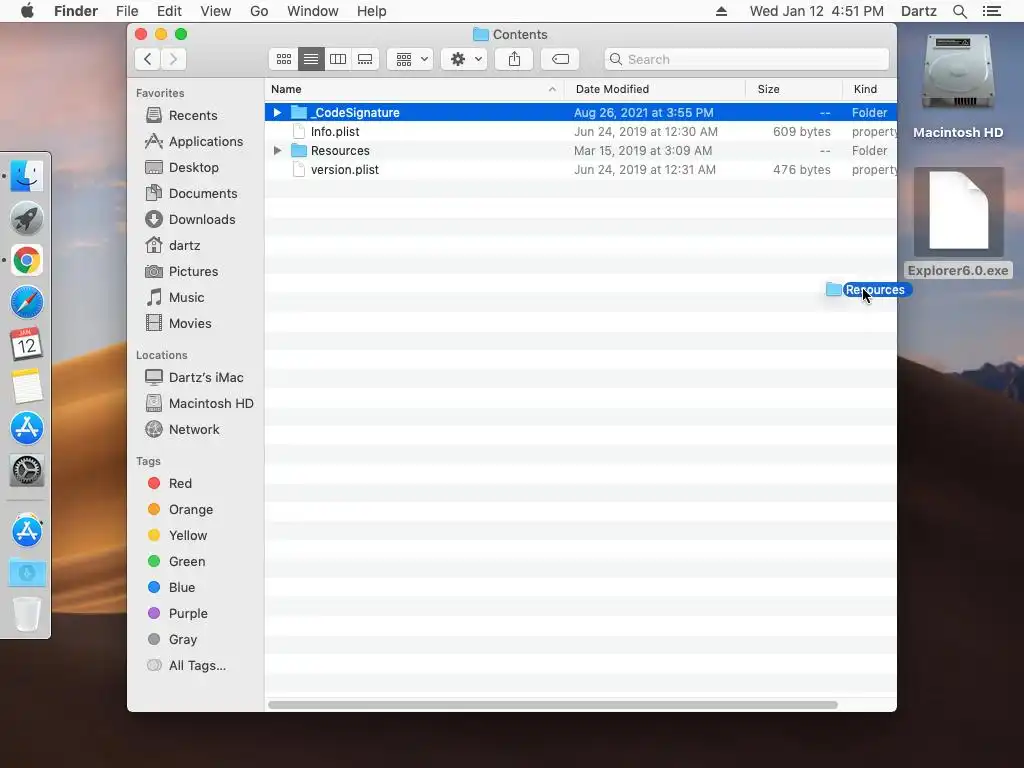This screenshot has width=1024, height=768.
Task: Open the Help menu
Action: pyautogui.click(x=372, y=11)
